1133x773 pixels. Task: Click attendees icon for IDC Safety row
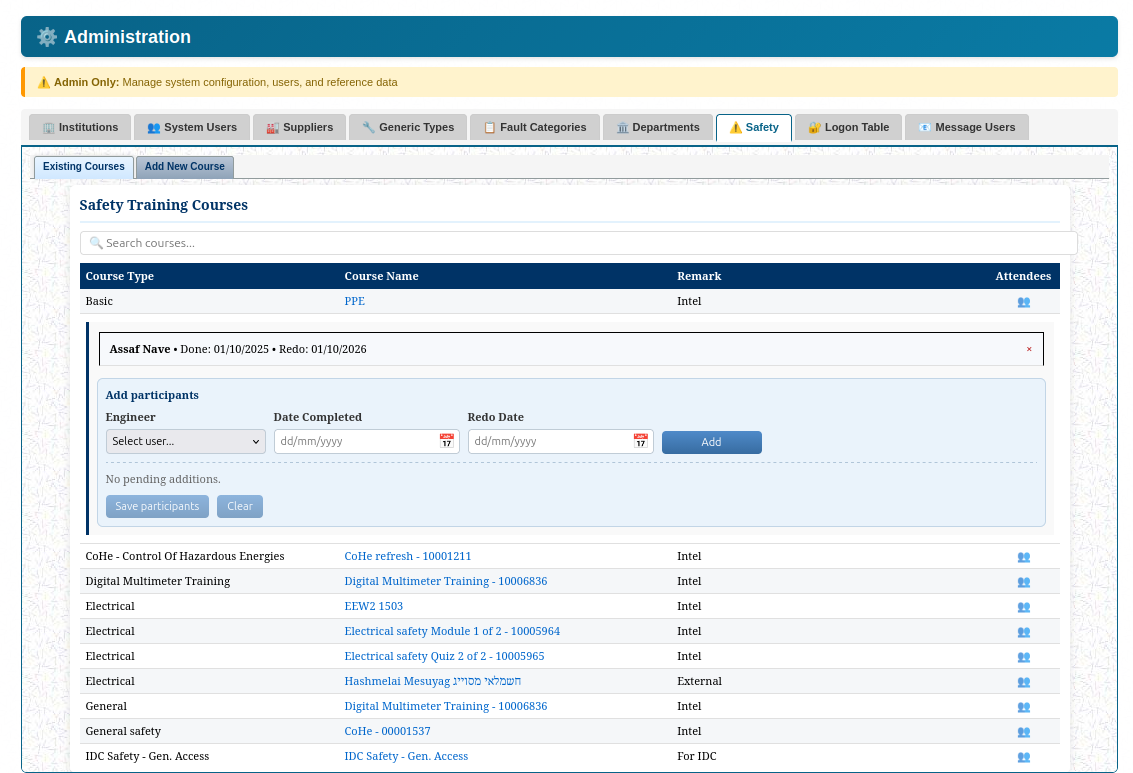point(1023,756)
